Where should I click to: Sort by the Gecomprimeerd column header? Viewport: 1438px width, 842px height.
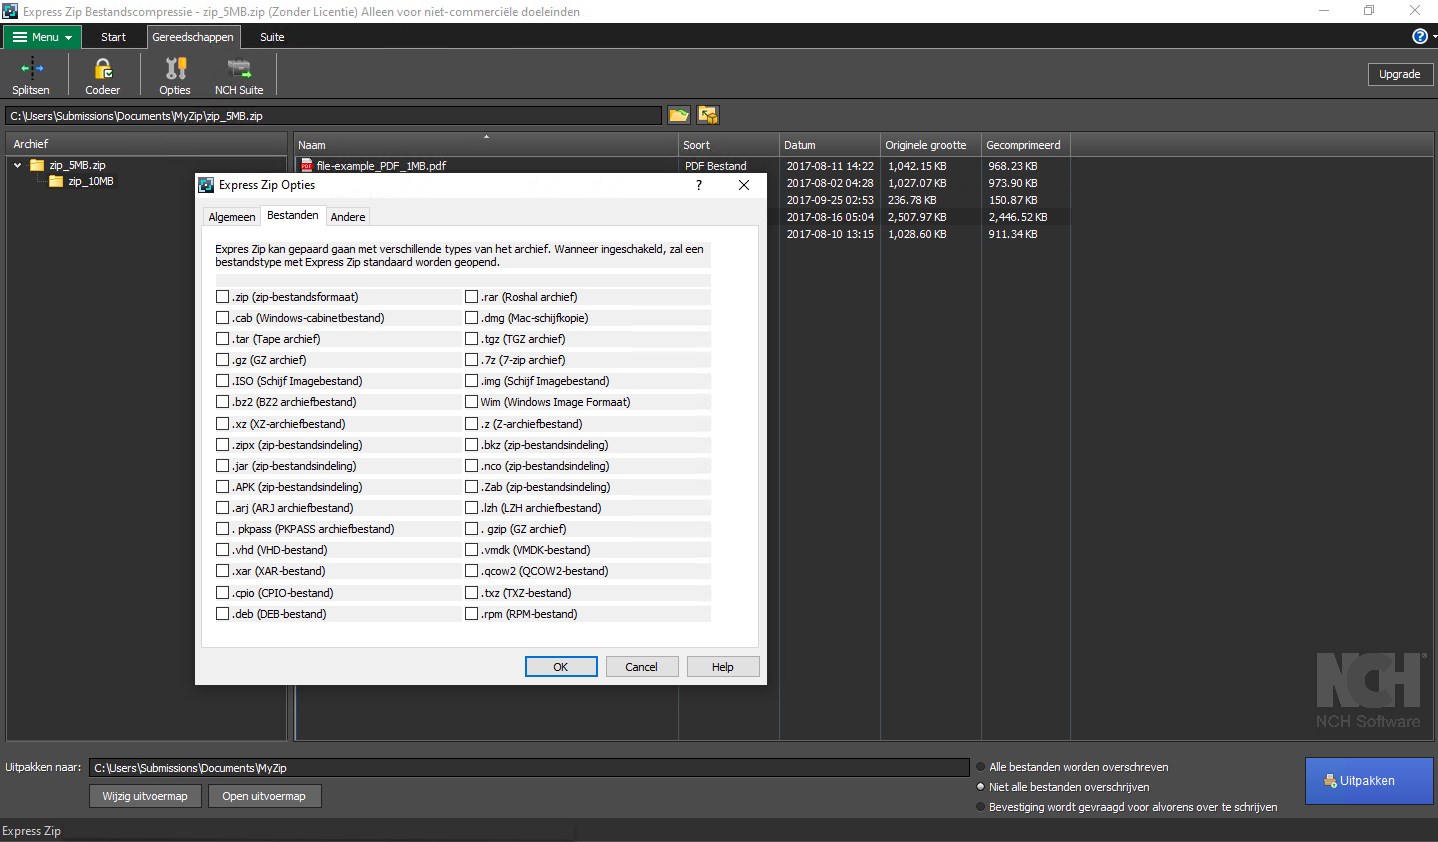1026,145
